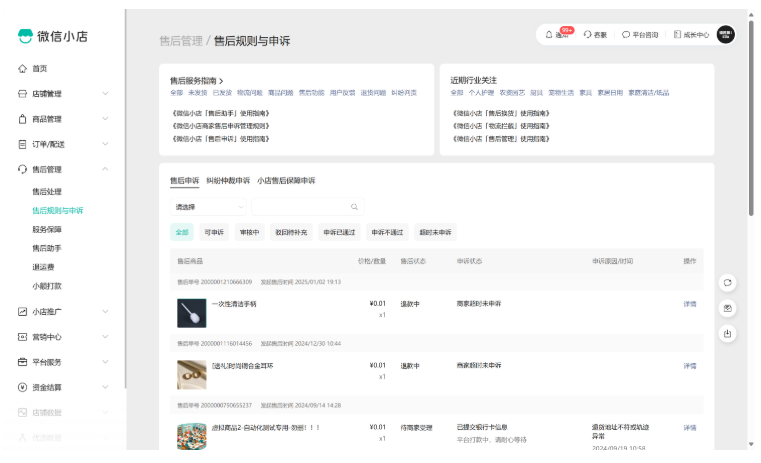Click the refresh icon in floating sidebar
761x463 pixels.
(728, 282)
